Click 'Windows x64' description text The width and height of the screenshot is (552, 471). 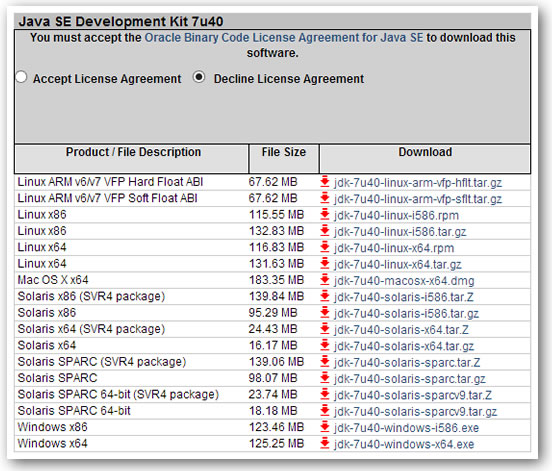(x=52, y=444)
